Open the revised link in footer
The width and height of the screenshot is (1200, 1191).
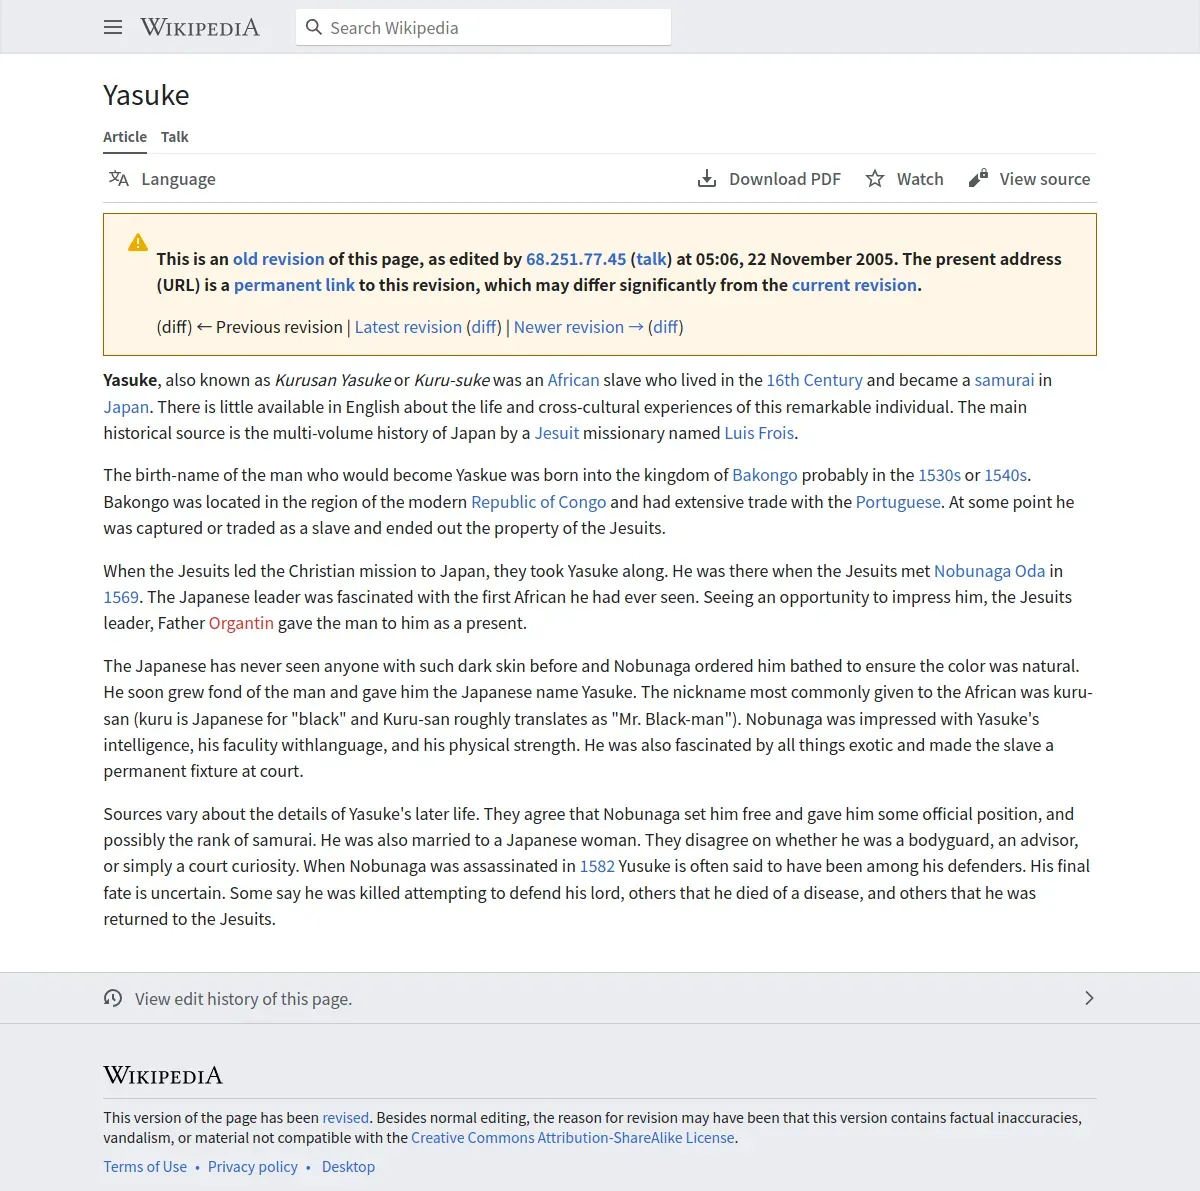[346, 1118]
